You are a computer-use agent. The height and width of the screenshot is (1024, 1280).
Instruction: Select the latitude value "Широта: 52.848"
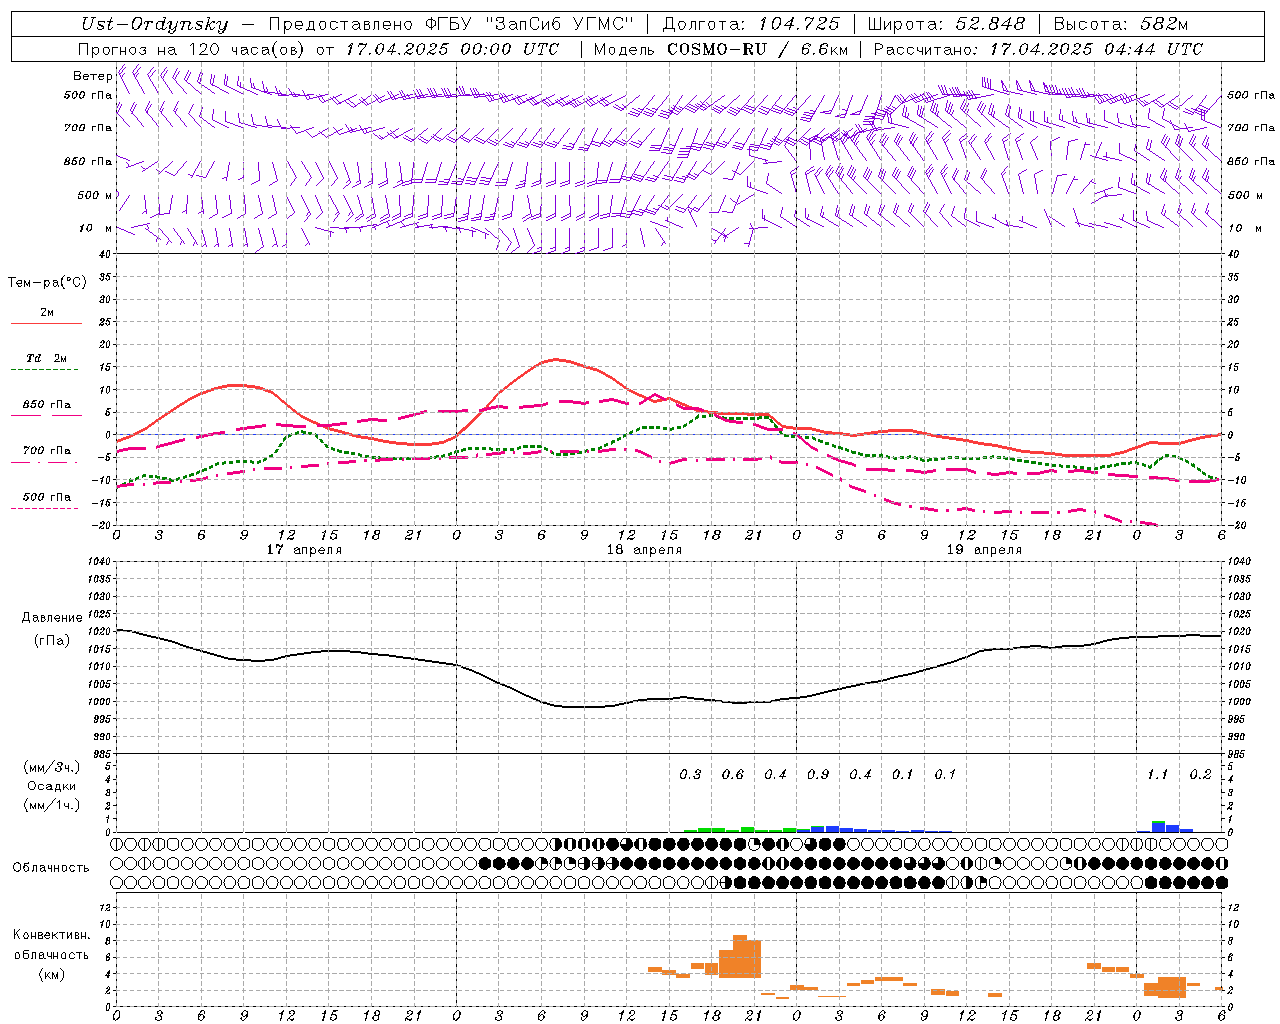(x=946, y=24)
